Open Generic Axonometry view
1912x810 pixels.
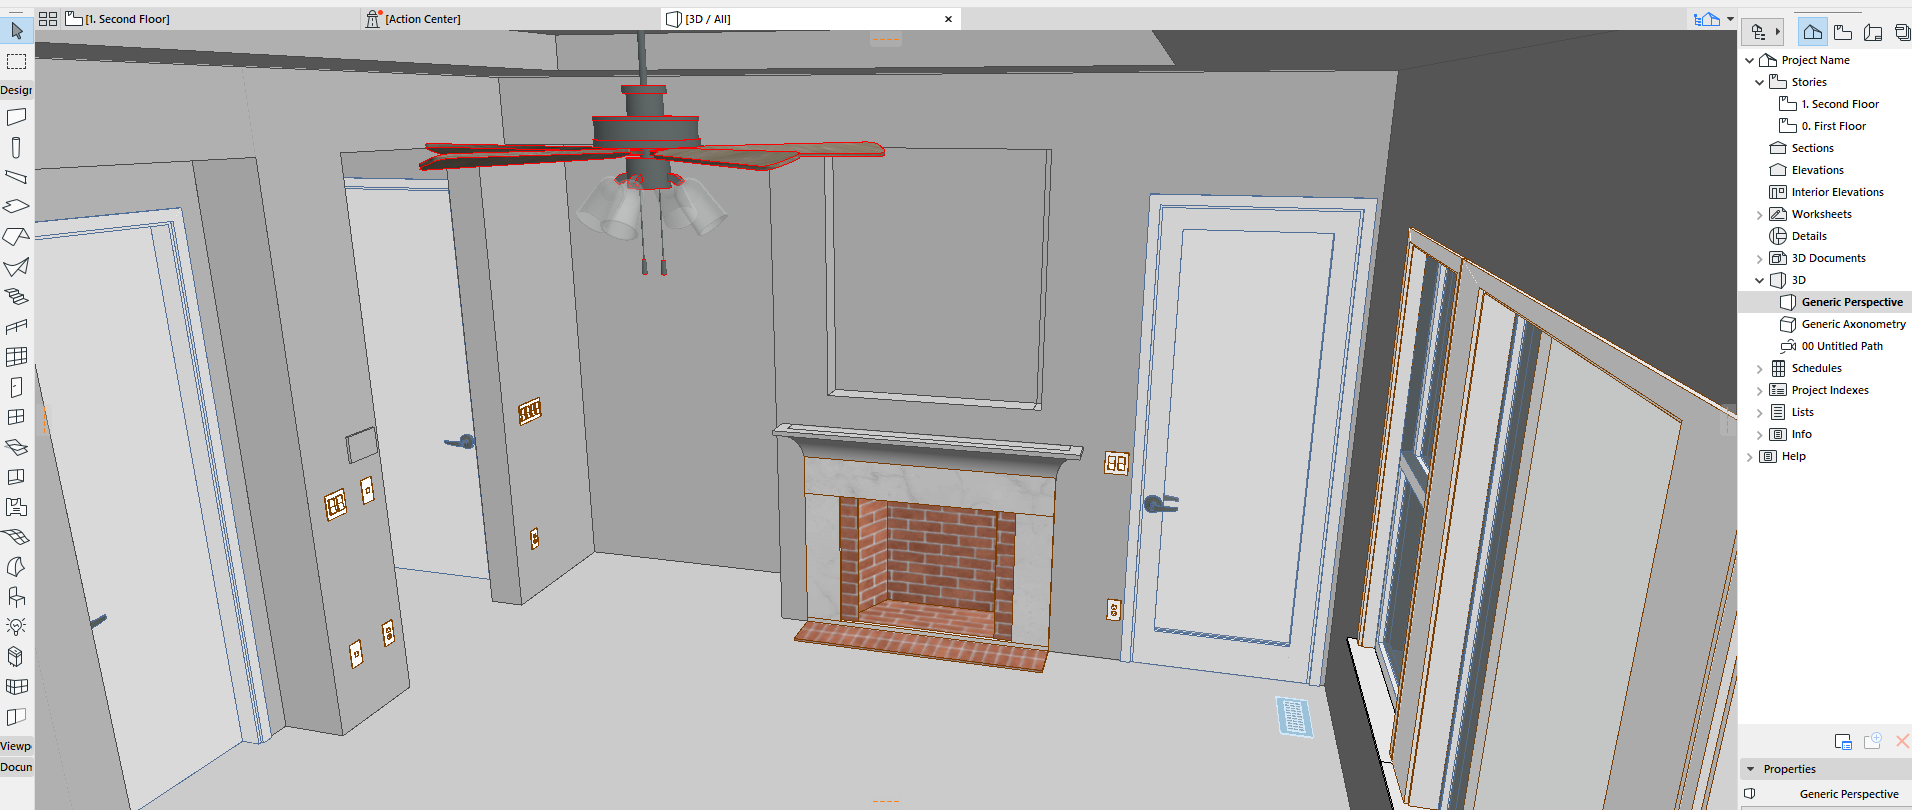point(1853,324)
